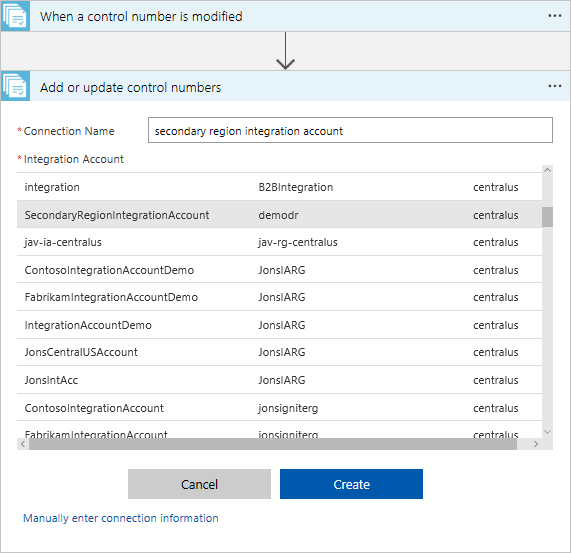The height and width of the screenshot is (553, 571).
Task: Select SecondaryRegionIntegrationAccount row
Action: click(x=279, y=214)
